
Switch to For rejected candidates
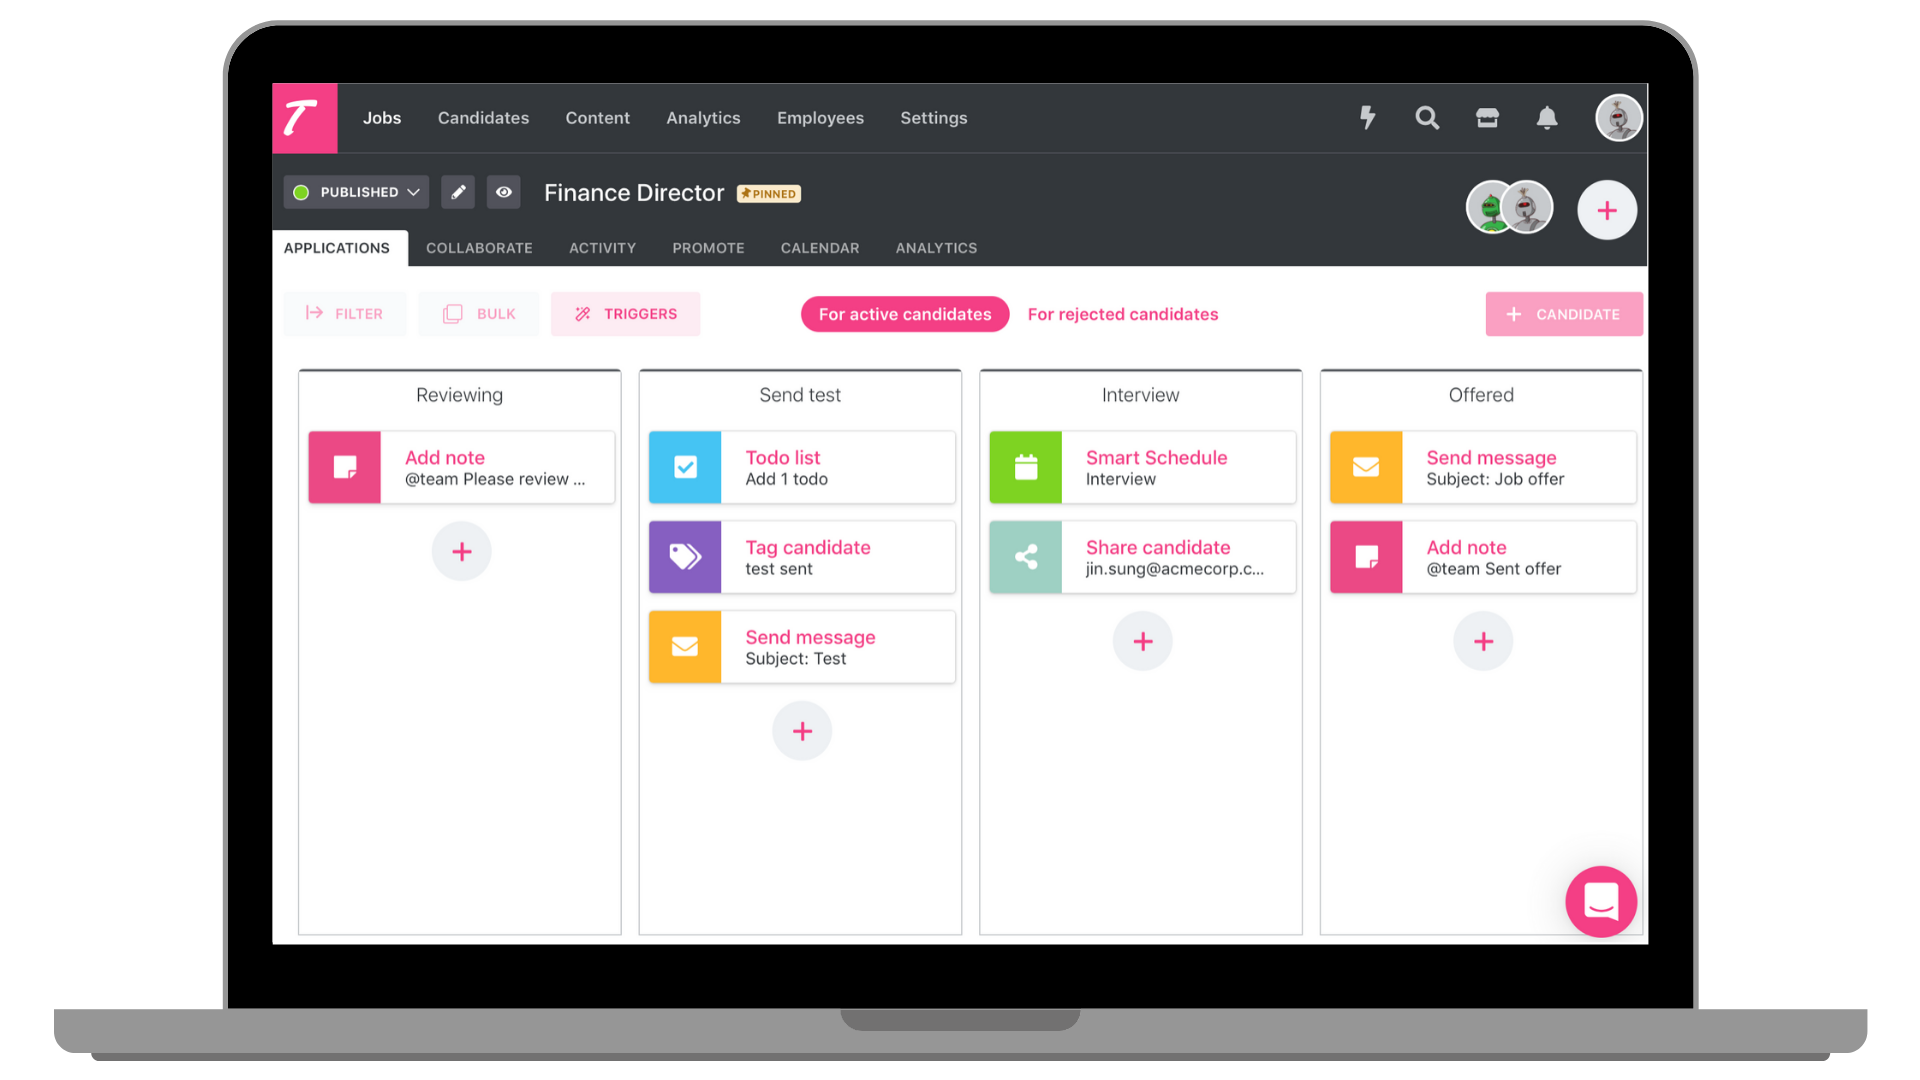1123,314
